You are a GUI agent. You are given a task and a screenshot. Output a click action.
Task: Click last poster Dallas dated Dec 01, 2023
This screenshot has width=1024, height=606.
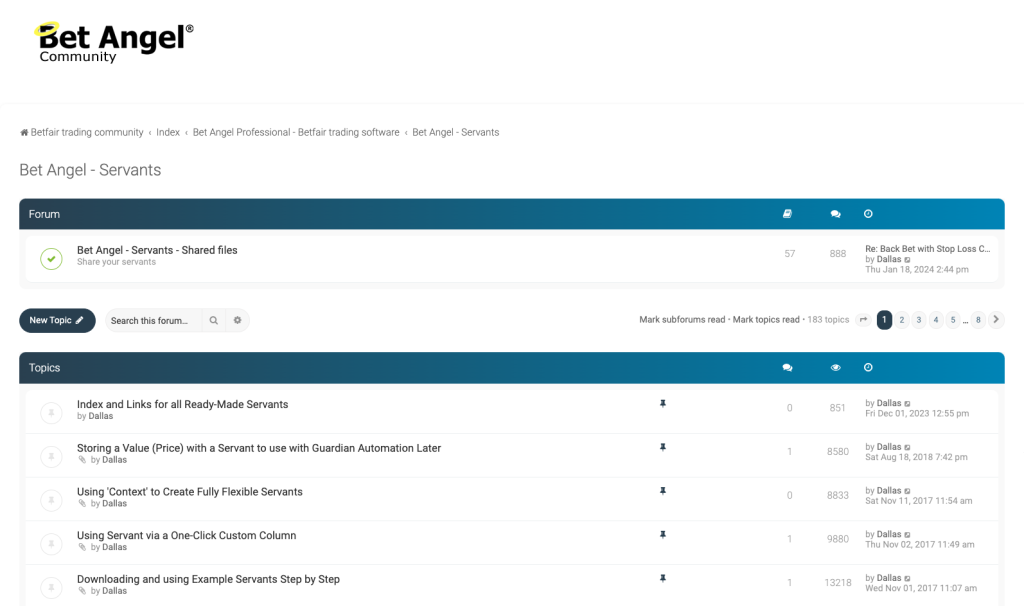coord(889,403)
